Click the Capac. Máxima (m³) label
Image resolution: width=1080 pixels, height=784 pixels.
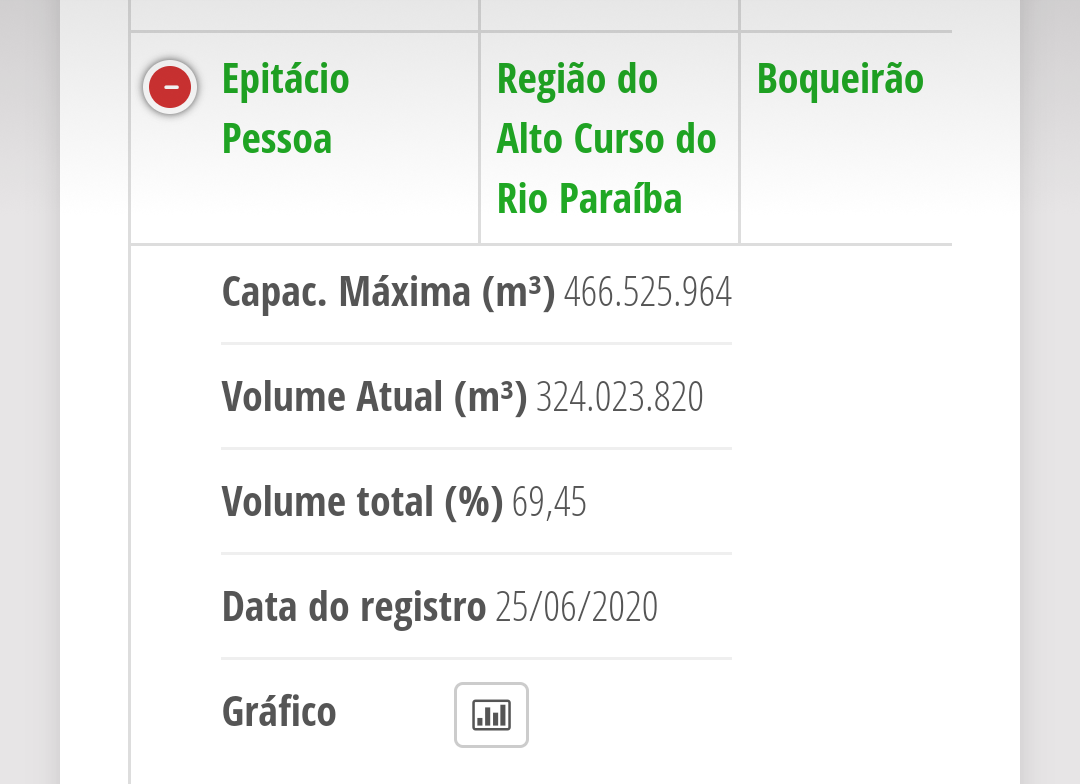(388, 292)
